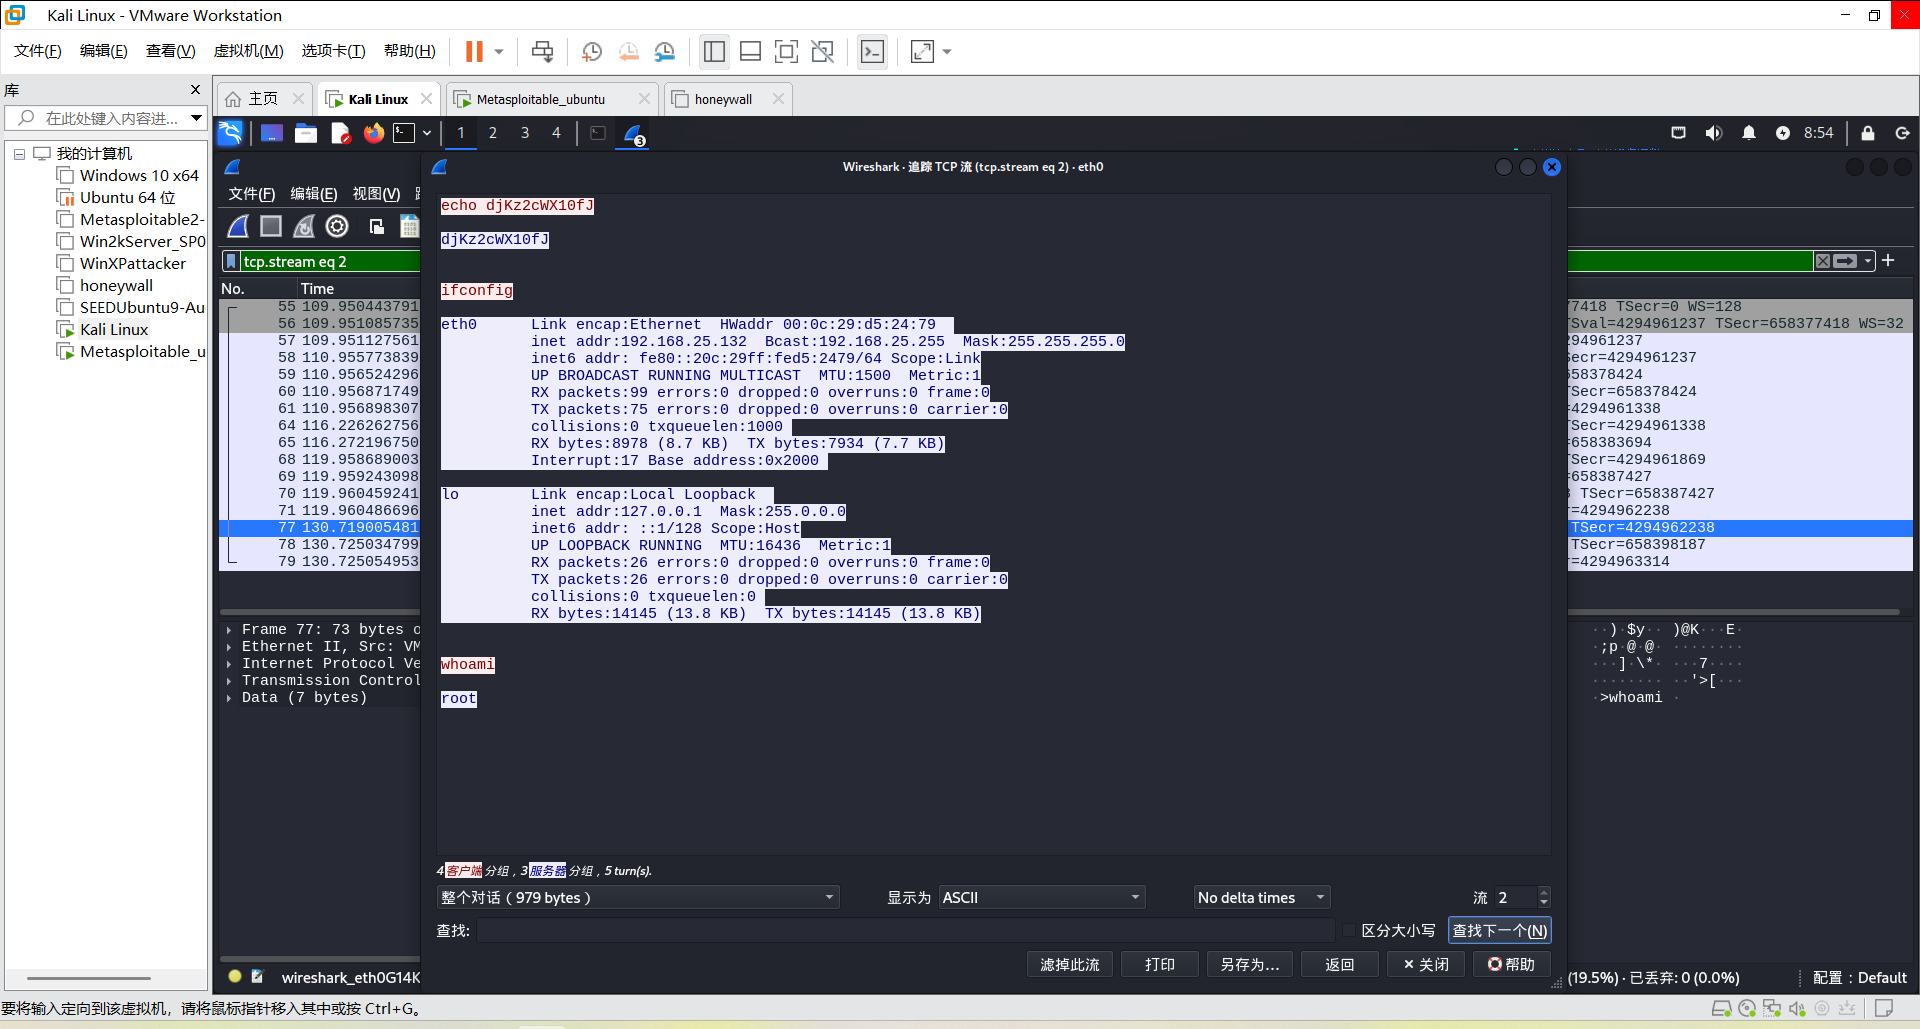1920x1029 pixels.
Task: Open the show-as ASCII dropdown
Action: (1042, 897)
